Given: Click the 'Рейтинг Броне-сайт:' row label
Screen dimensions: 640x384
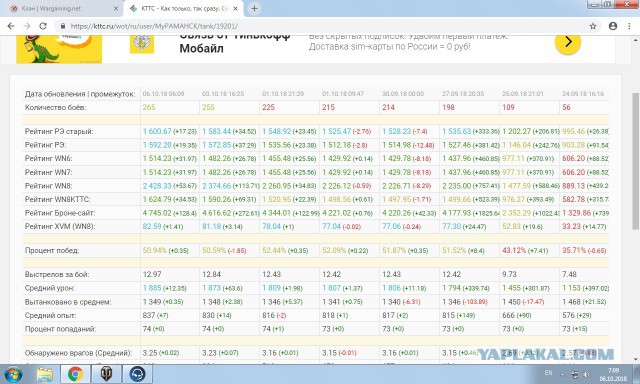Looking at the screenshot, I should click(x=60, y=213).
